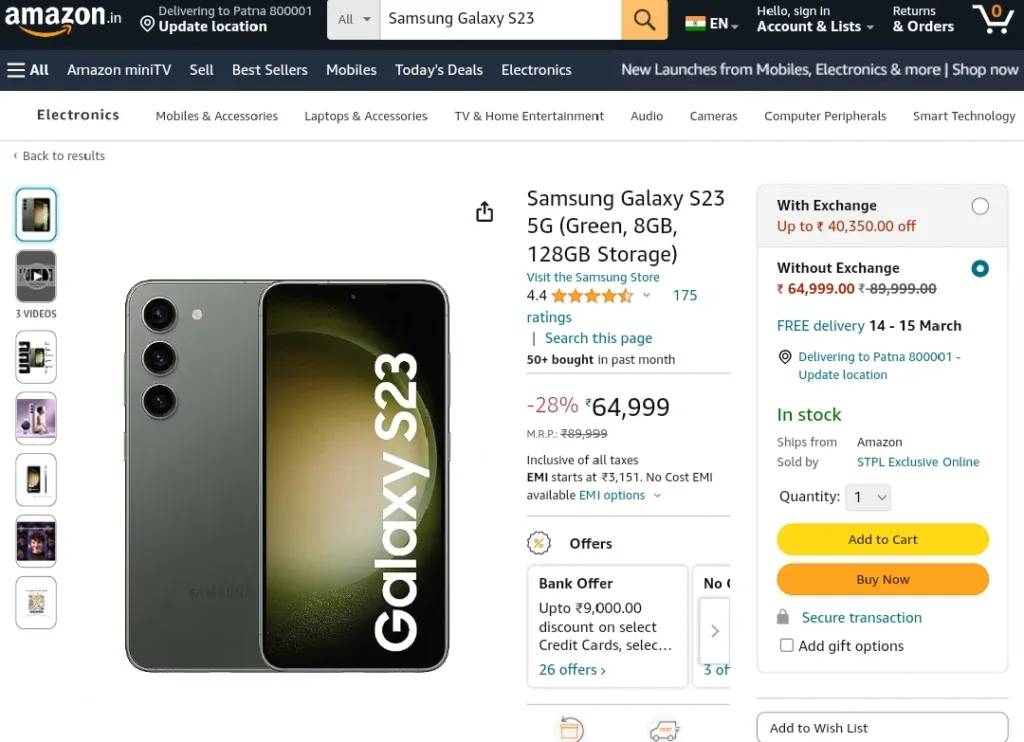Select the Without Exchange radio option

click(x=980, y=268)
